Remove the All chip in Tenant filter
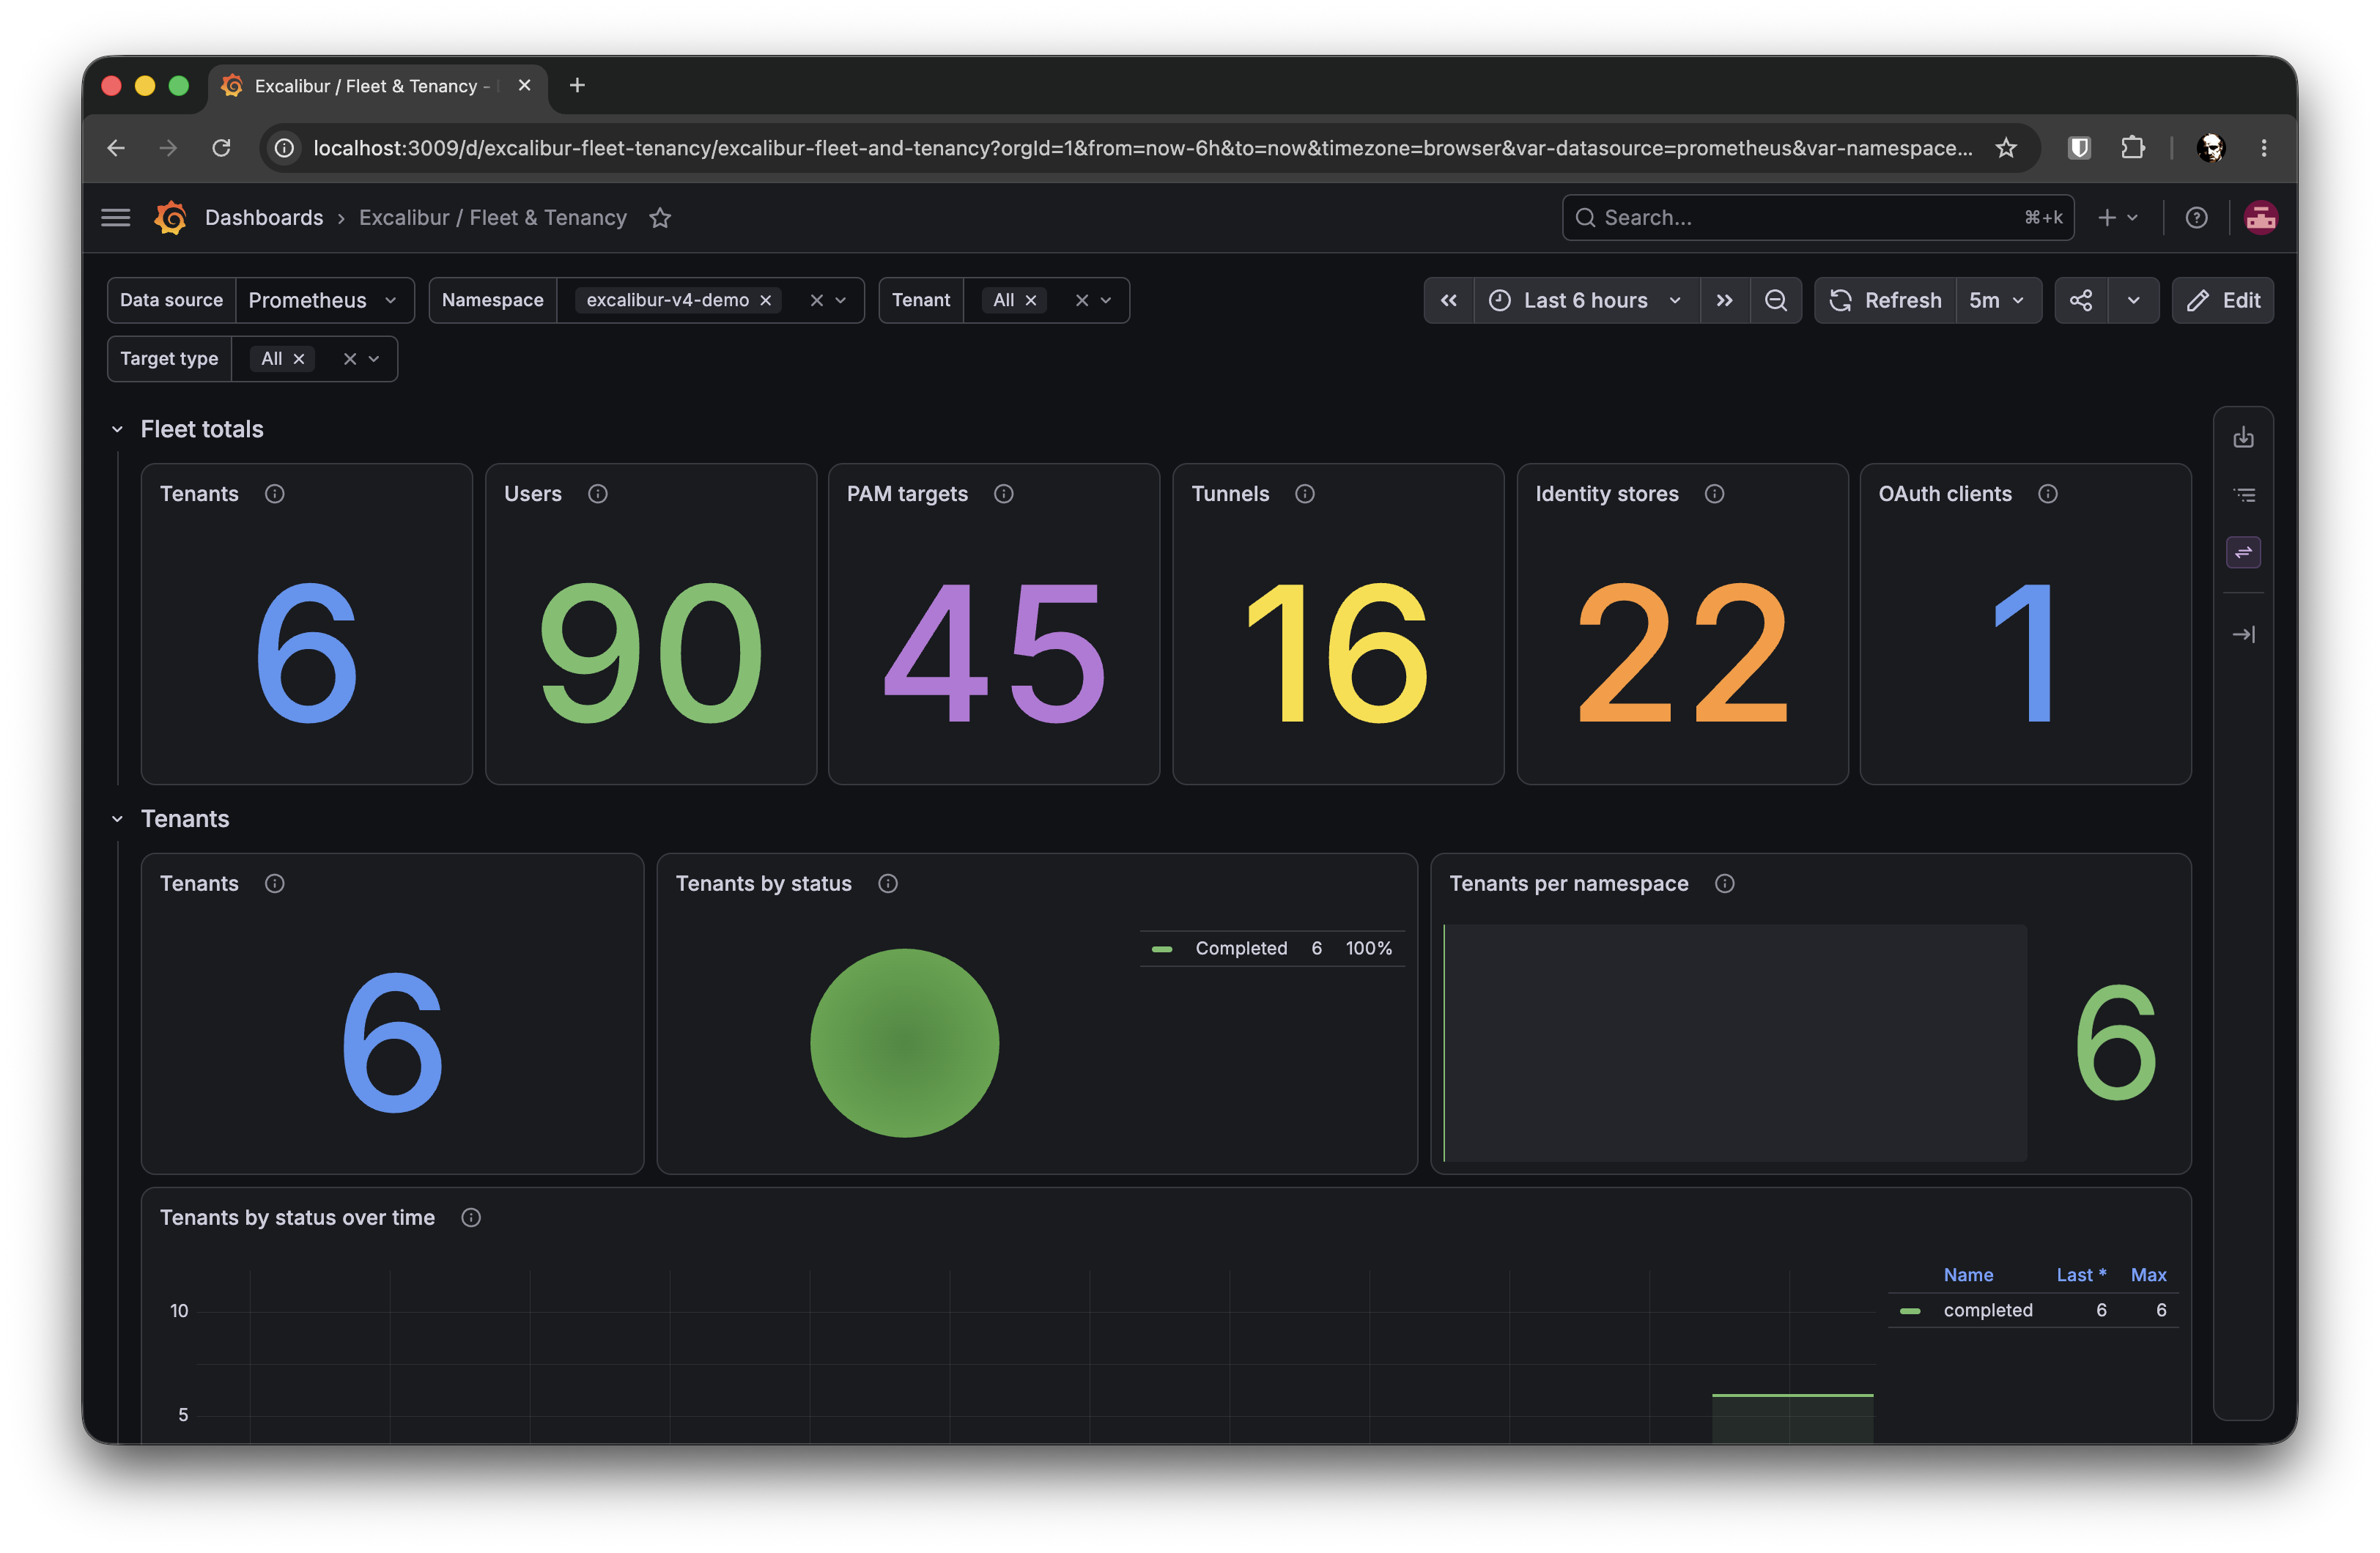Viewport: 2380px width, 1553px height. click(1031, 300)
